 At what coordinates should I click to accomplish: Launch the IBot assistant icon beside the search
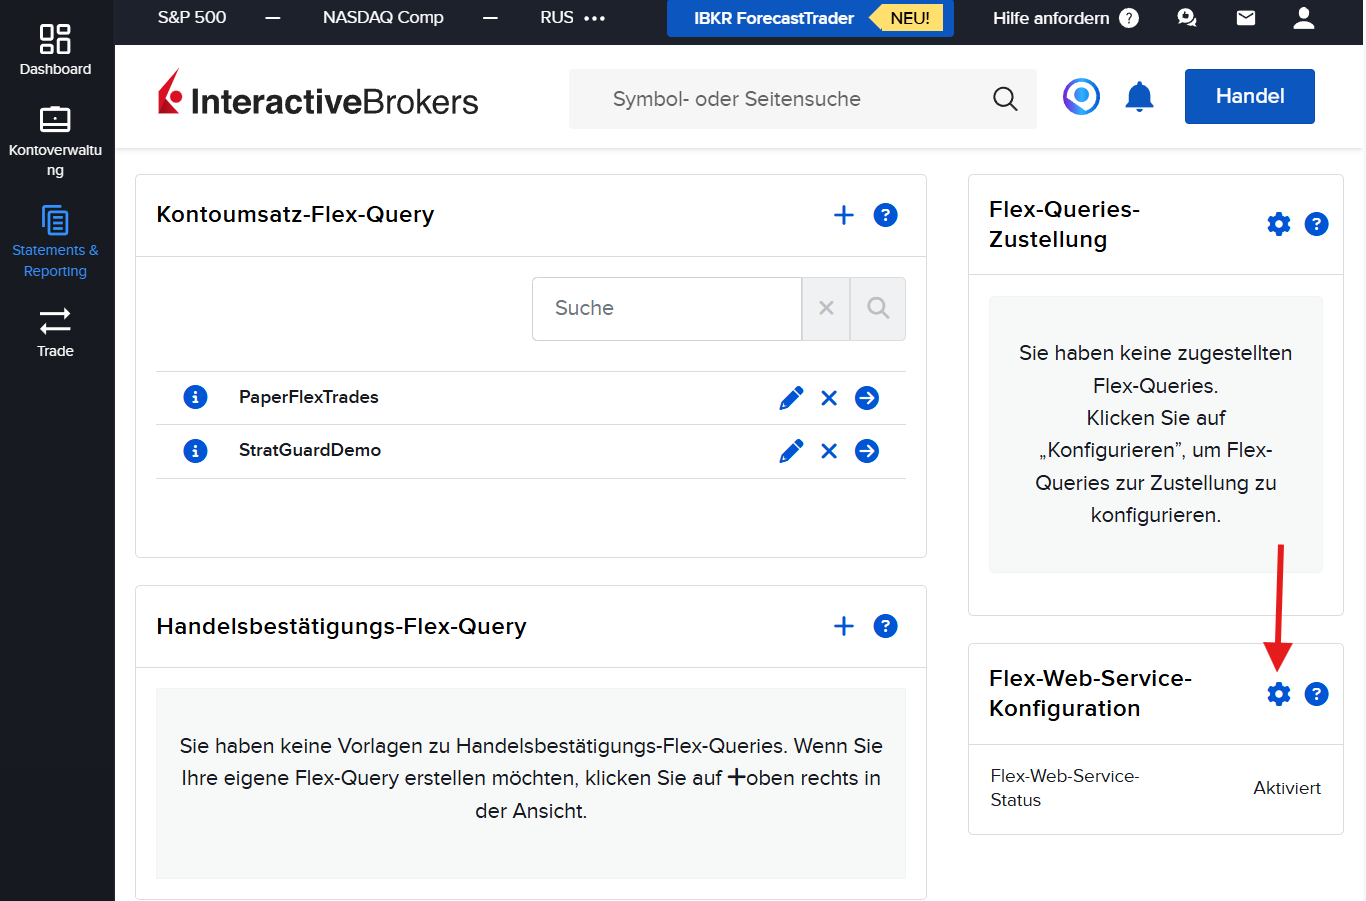click(x=1080, y=96)
